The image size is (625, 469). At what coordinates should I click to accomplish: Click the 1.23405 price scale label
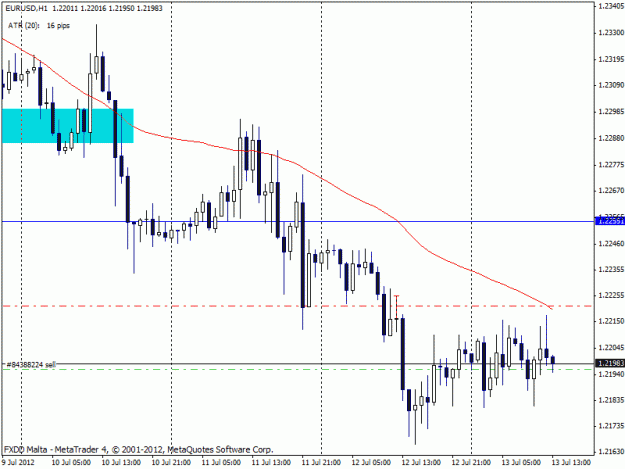click(x=611, y=5)
